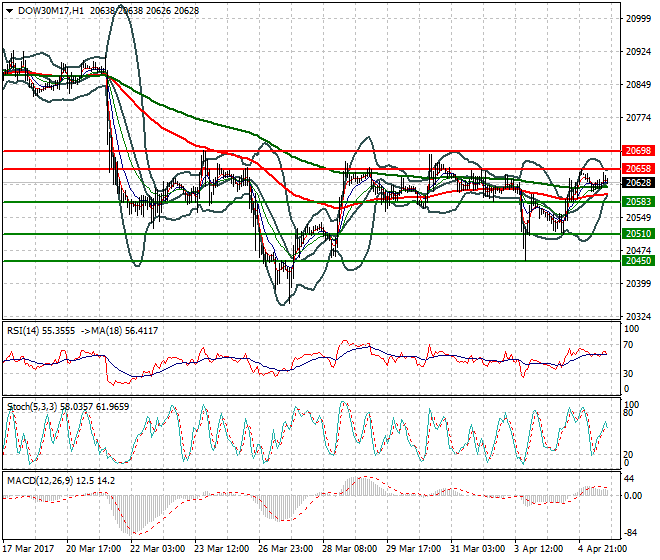Click the -84 value on MACD scale
Screen dimensions: 660x560
(629, 533)
